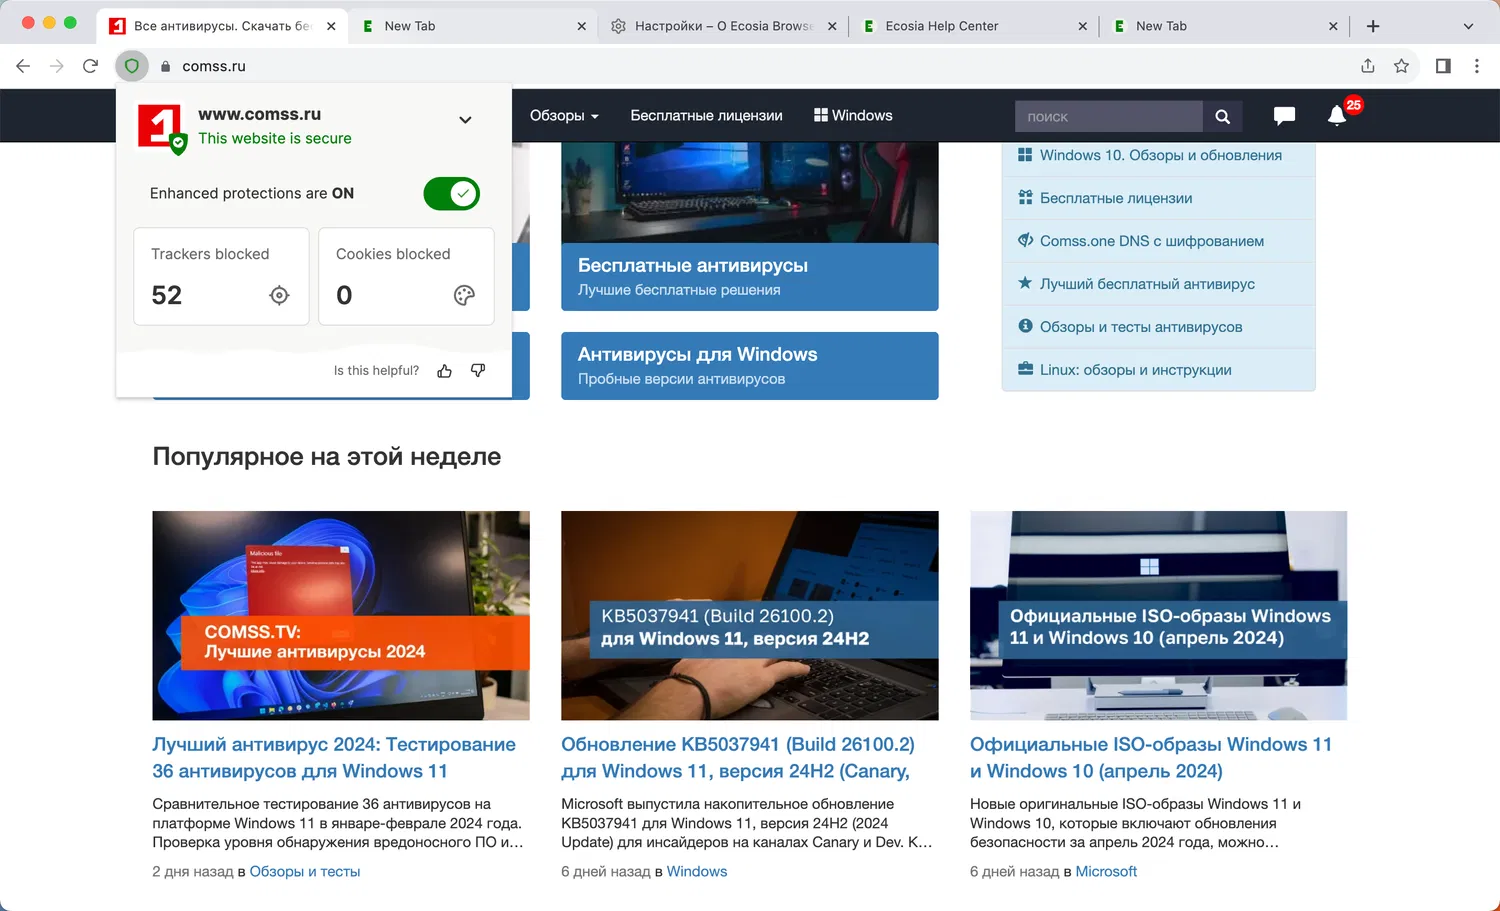This screenshot has height=911, width=1500.
Task: Close the first New Tab tab
Action: click(582, 26)
